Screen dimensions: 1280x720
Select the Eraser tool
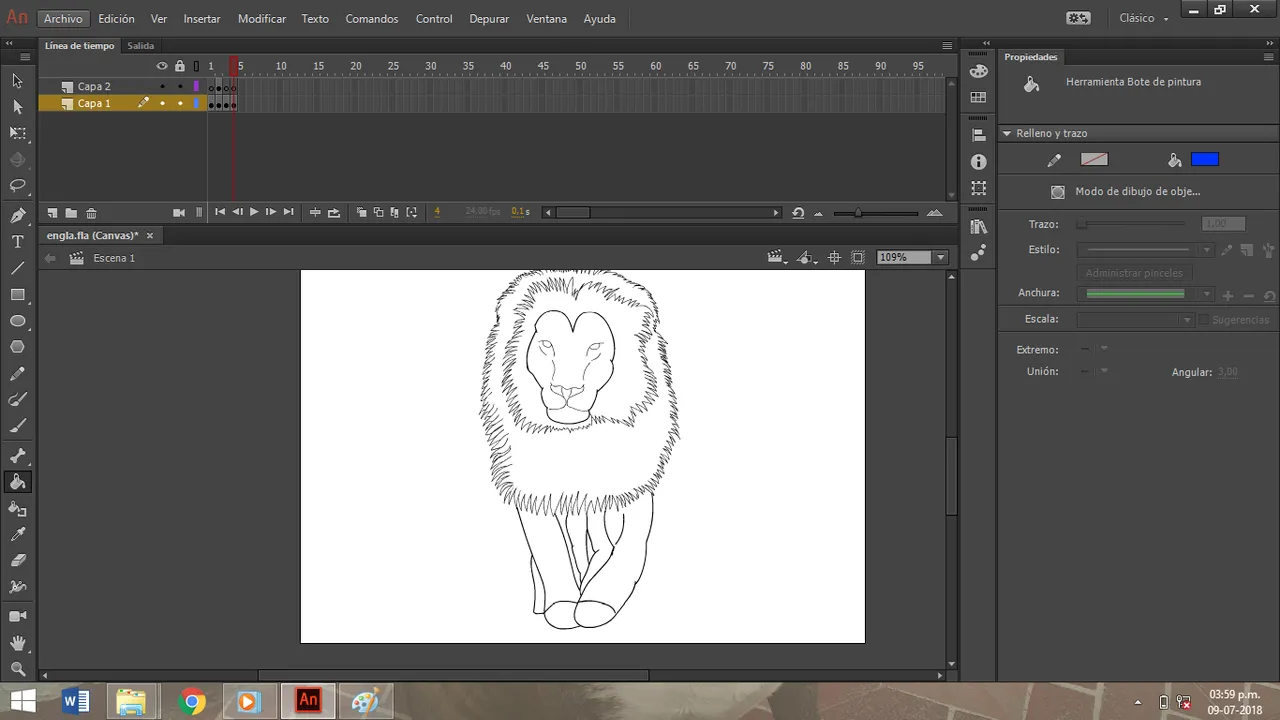[17, 560]
